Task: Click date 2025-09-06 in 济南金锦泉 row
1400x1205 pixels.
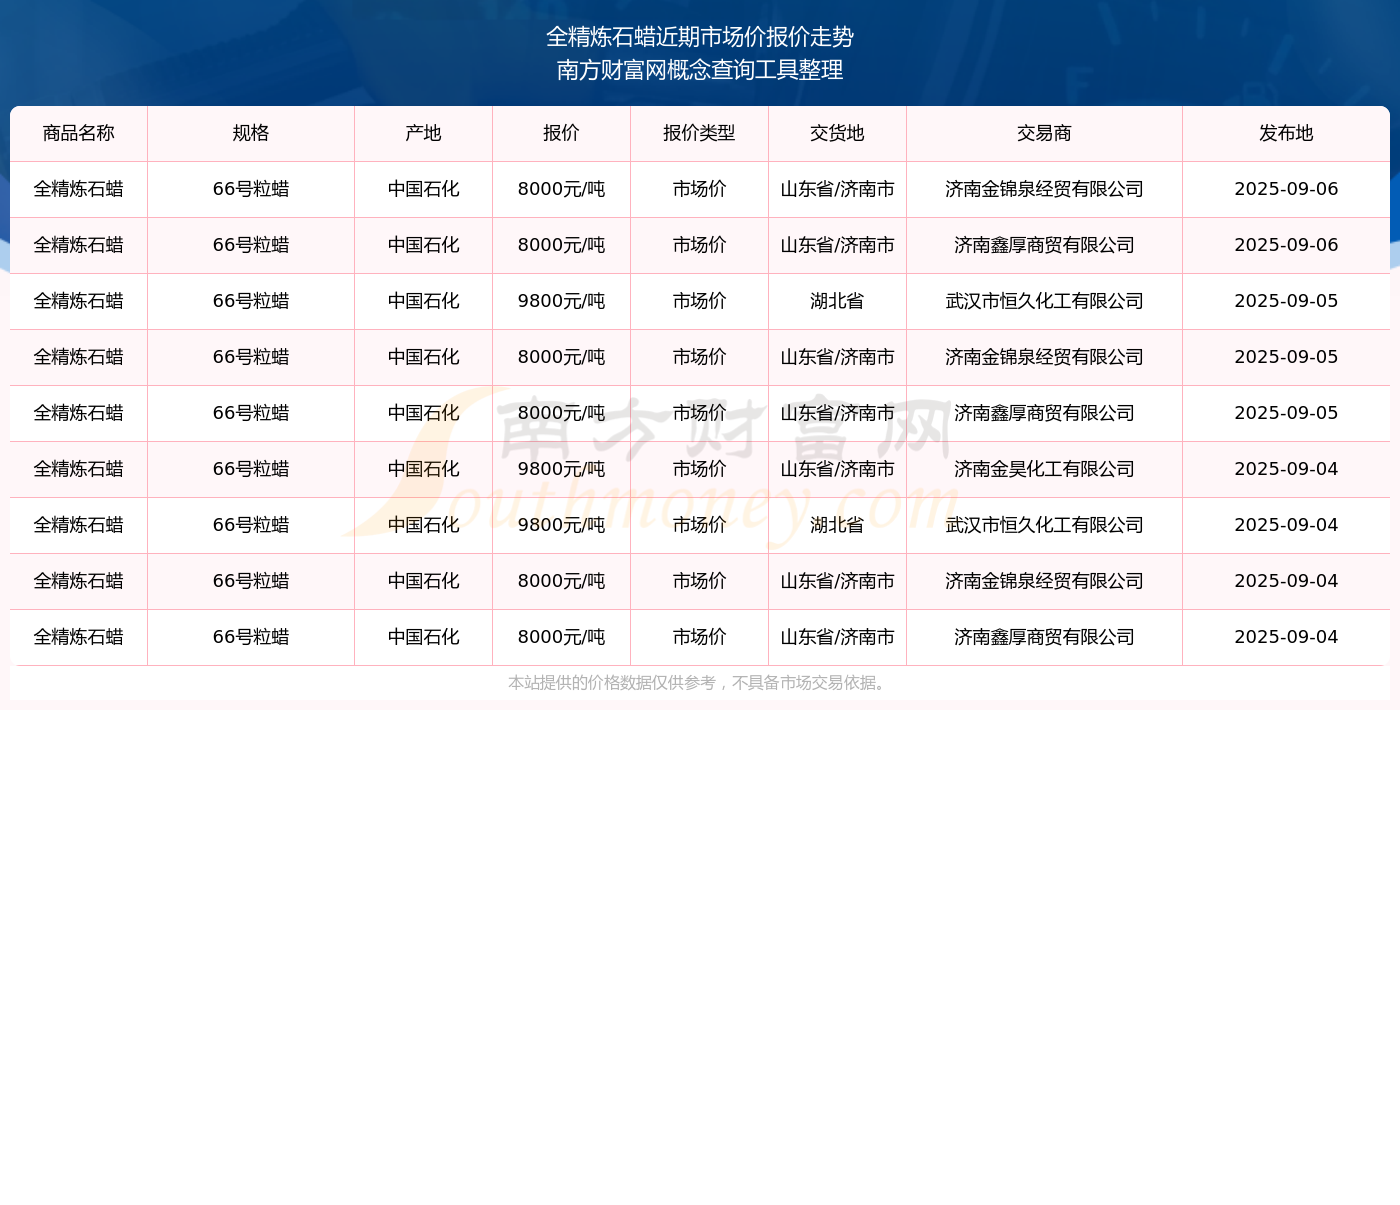Action: point(1287,189)
